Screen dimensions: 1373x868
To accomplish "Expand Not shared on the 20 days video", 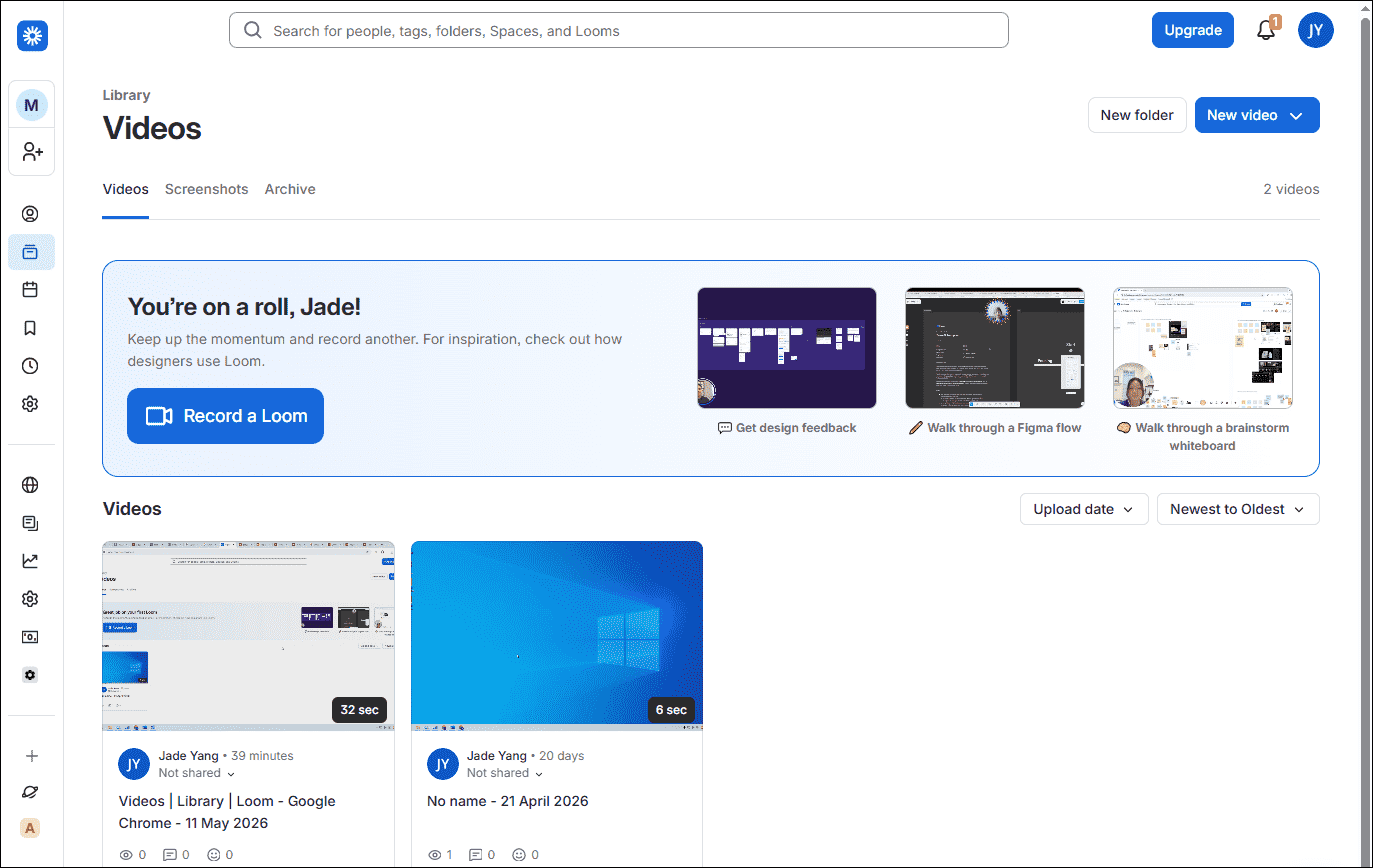I will (505, 773).
